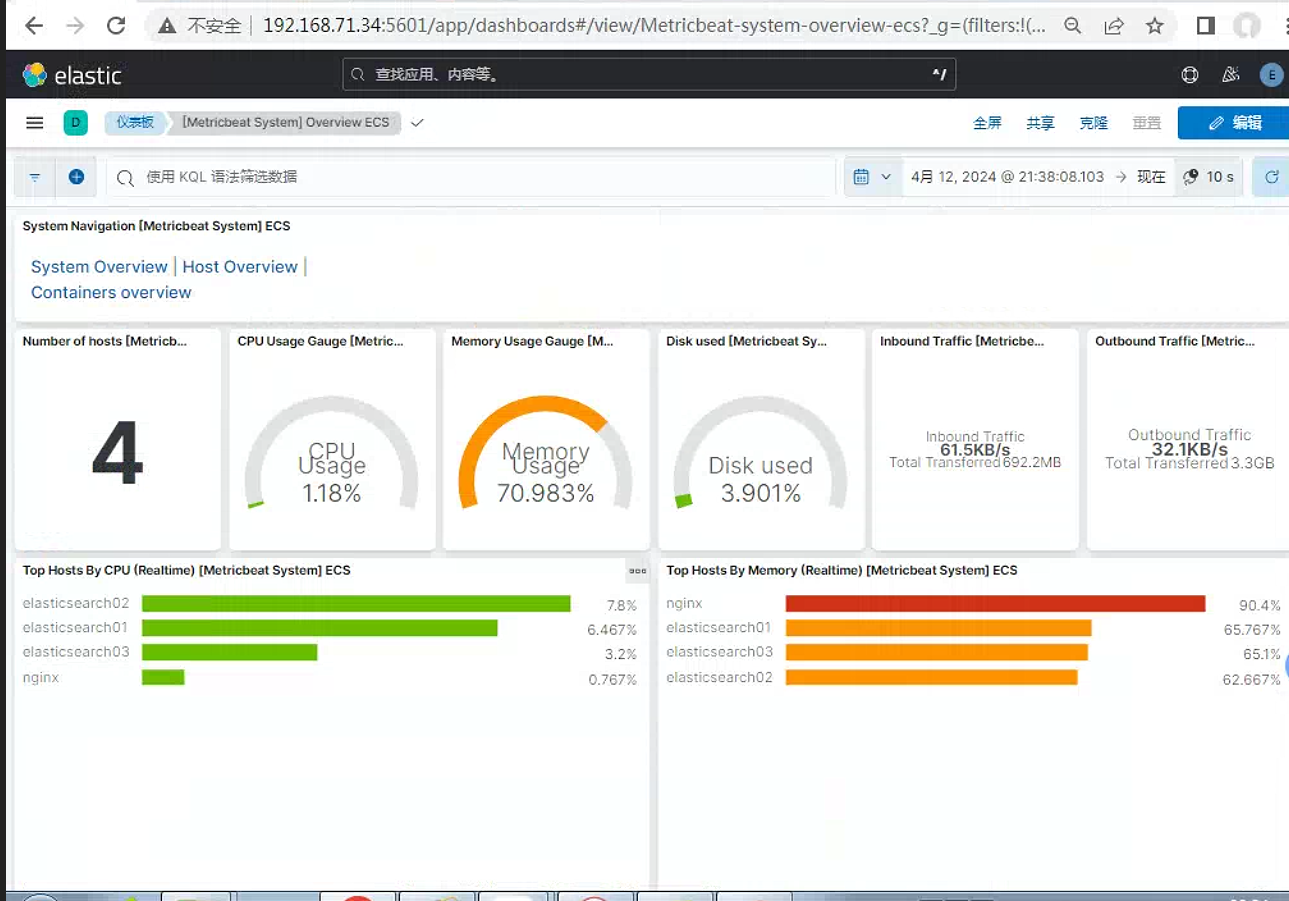Image resolution: width=1289 pixels, height=901 pixels.
Task: Click the add filter plus icon
Action: tap(76, 177)
